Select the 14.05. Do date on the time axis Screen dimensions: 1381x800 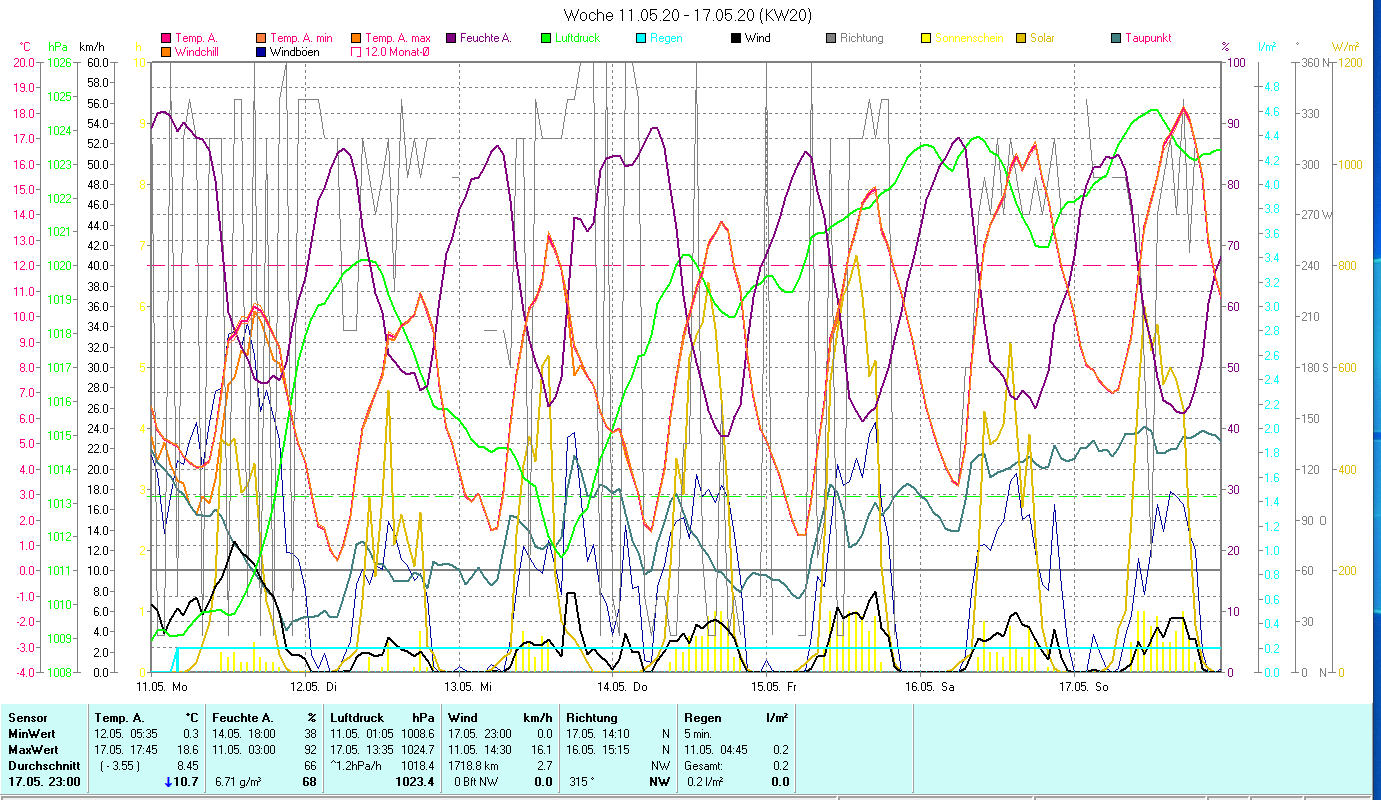click(x=622, y=687)
